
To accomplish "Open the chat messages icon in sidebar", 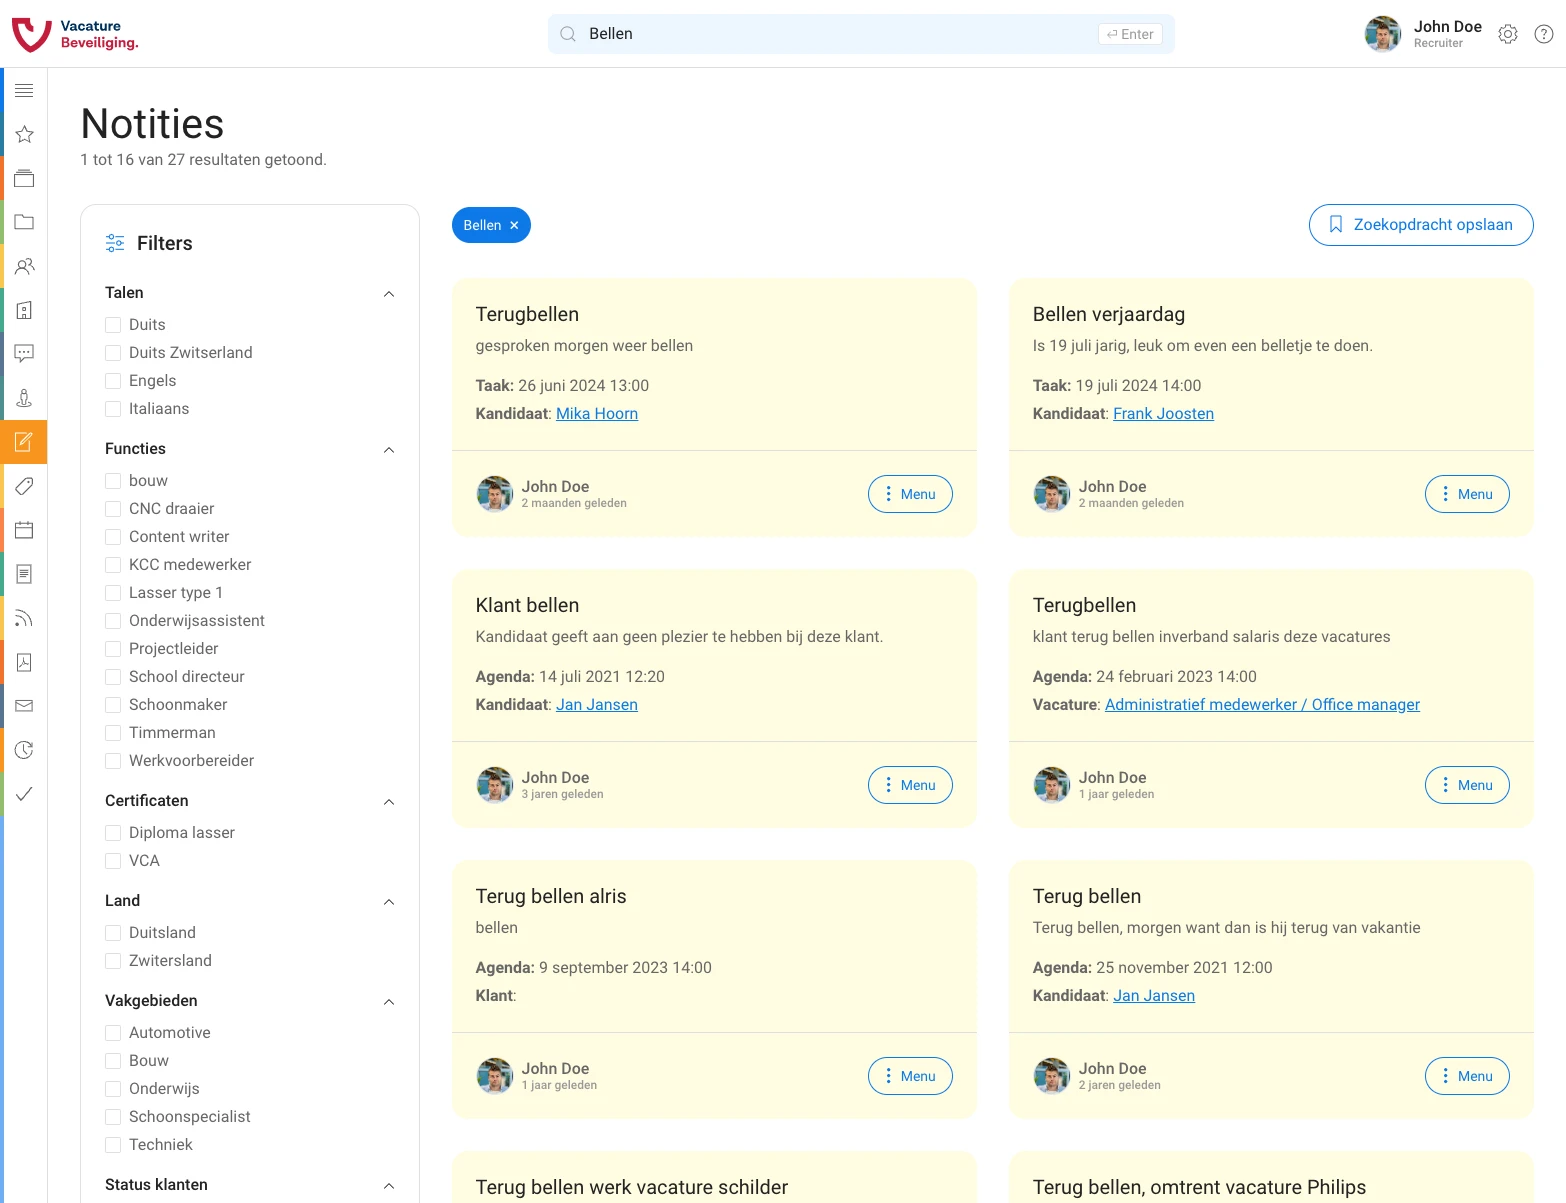I will pyautogui.click(x=24, y=354).
